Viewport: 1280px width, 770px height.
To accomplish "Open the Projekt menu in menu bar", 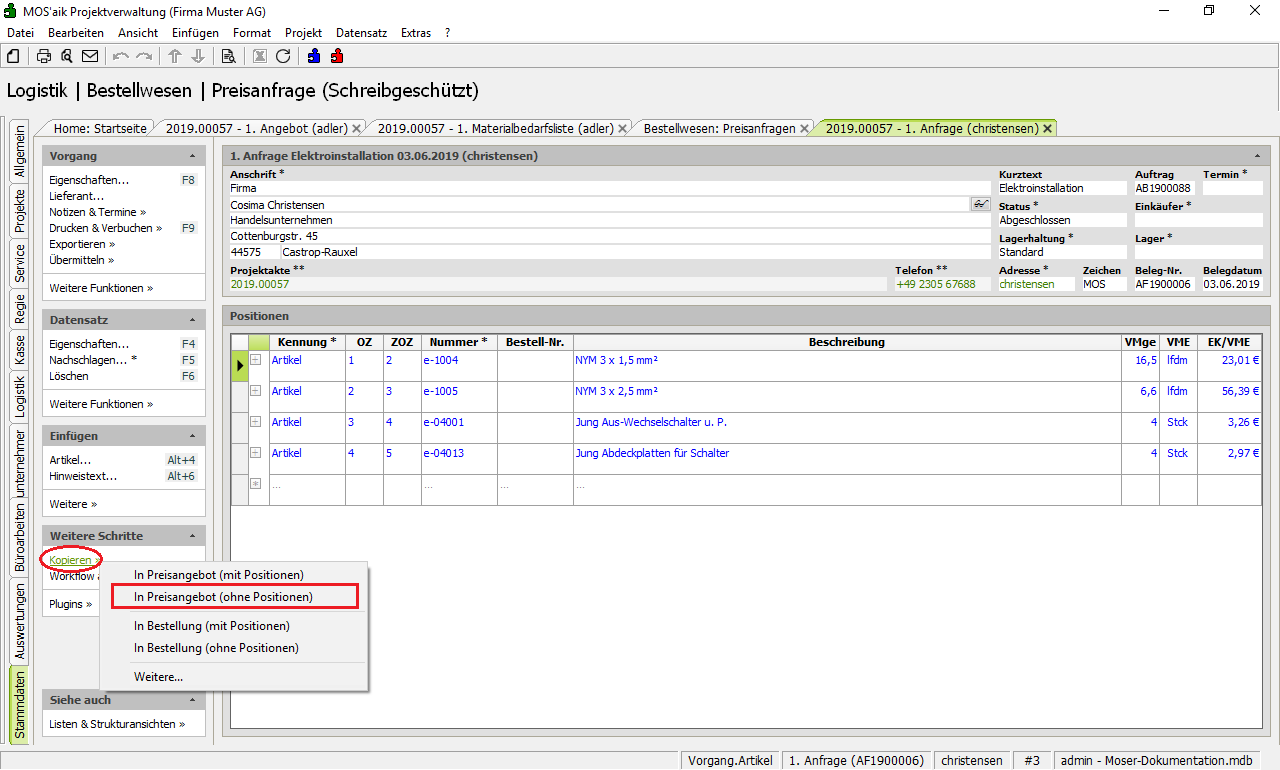I will point(303,33).
